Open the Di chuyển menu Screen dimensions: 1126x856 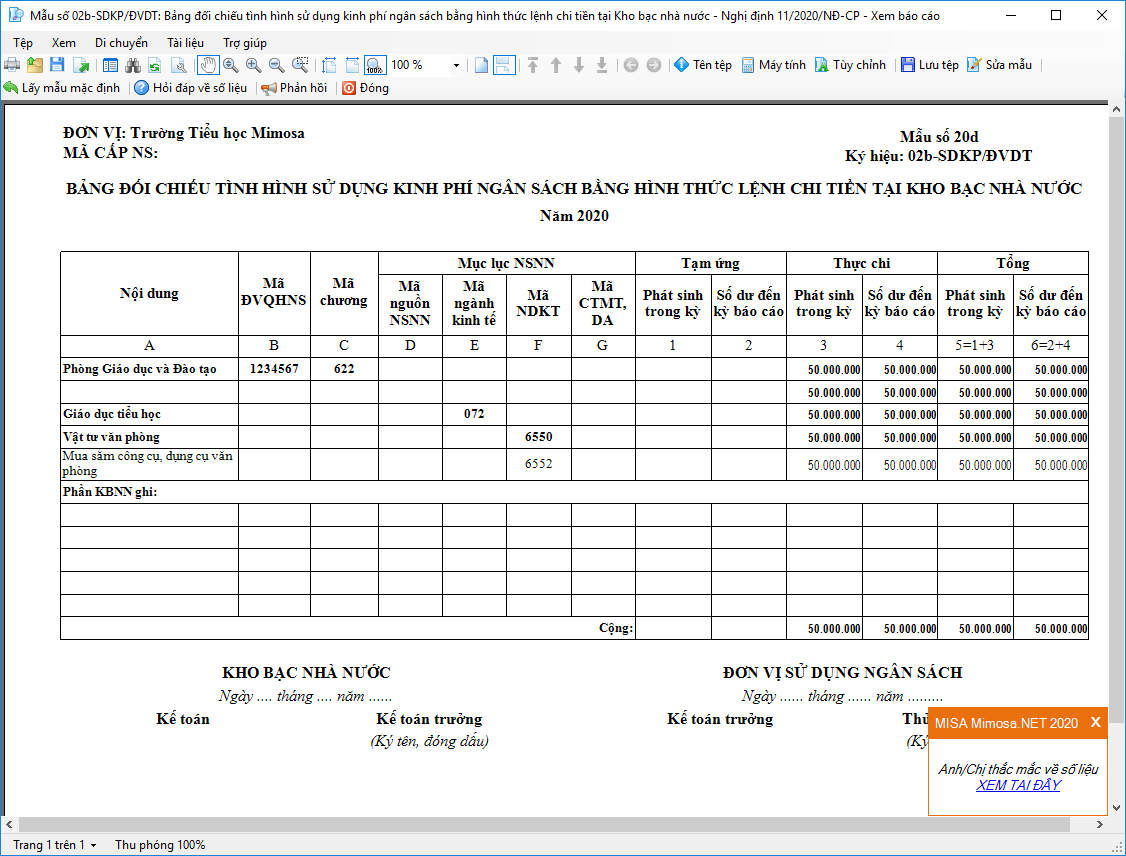click(x=121, y=43)
